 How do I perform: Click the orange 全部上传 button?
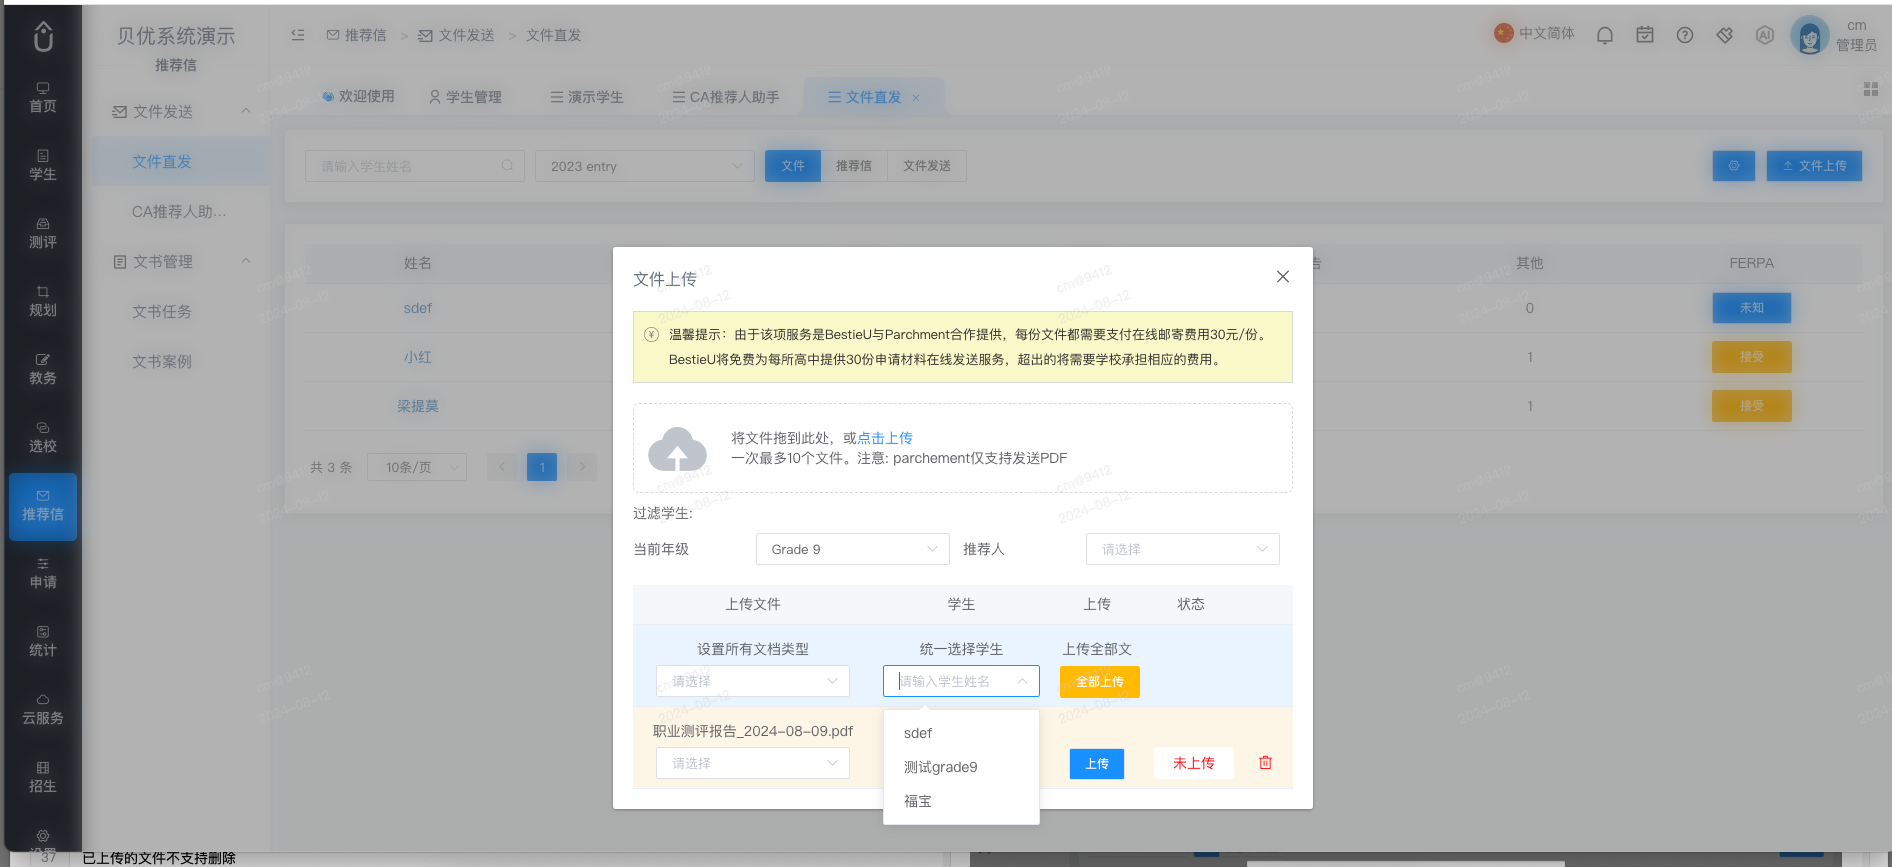[x=1100, y=681]
